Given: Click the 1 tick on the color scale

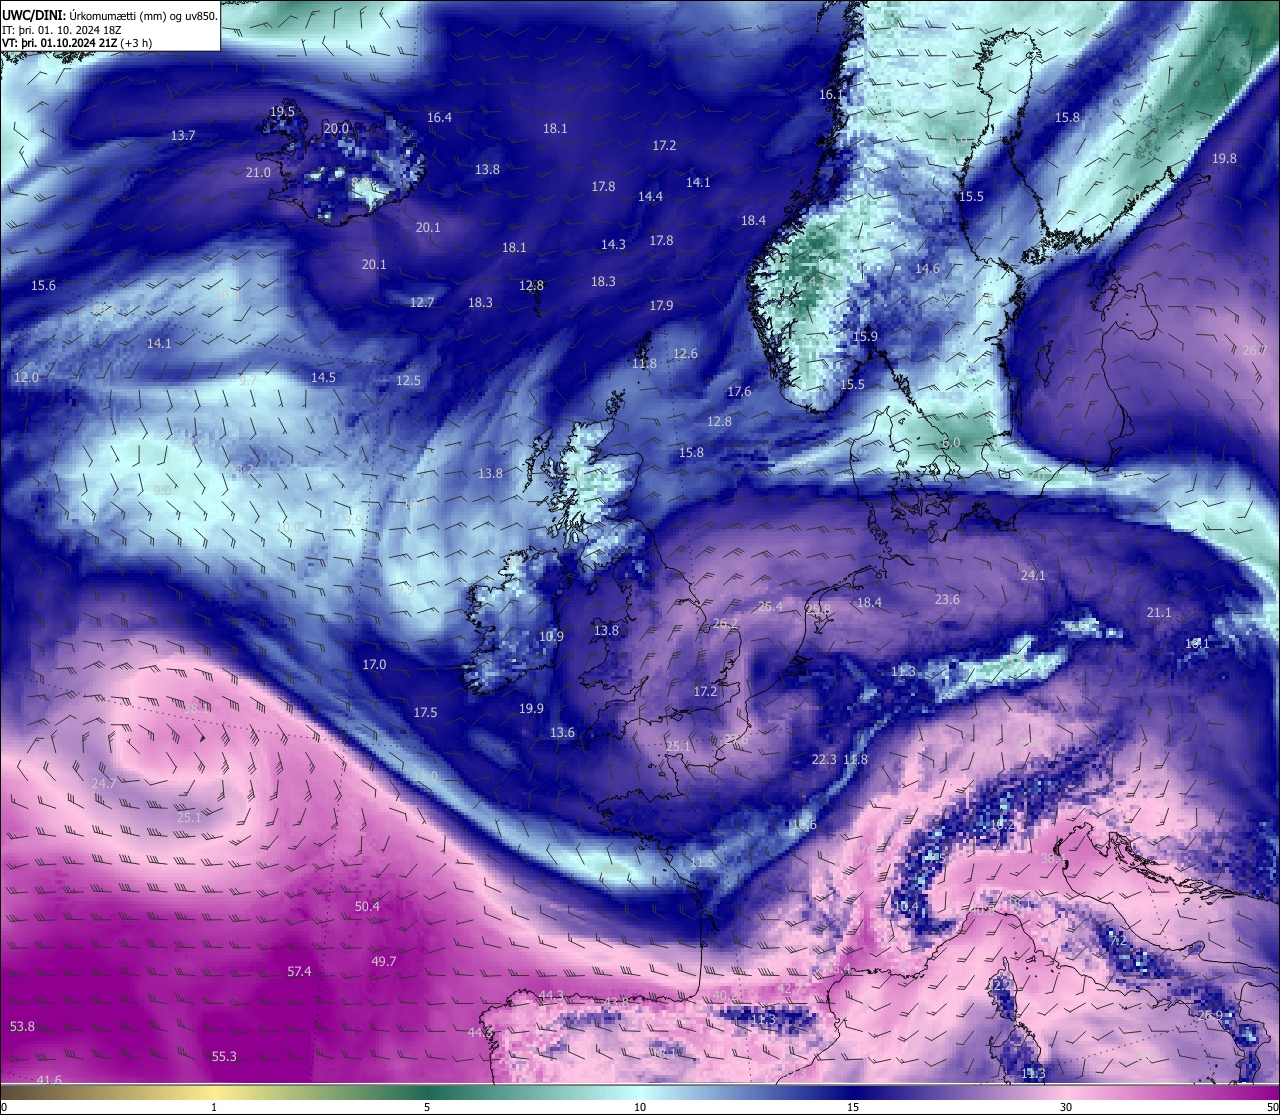Looking at the screenshot, I should click(214, 1106).
